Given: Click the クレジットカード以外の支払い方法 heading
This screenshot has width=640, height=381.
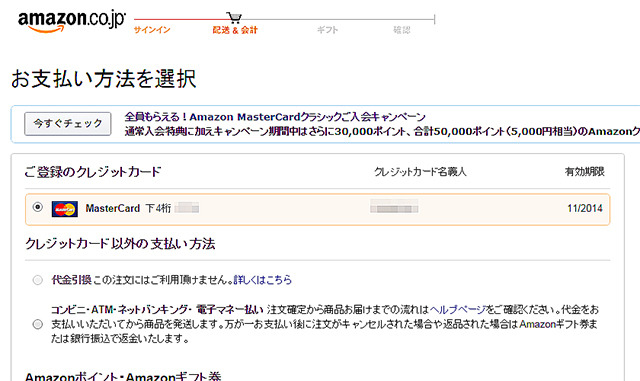Looking at the screenshot, I should pyautogui.click(x=120, y=244).
